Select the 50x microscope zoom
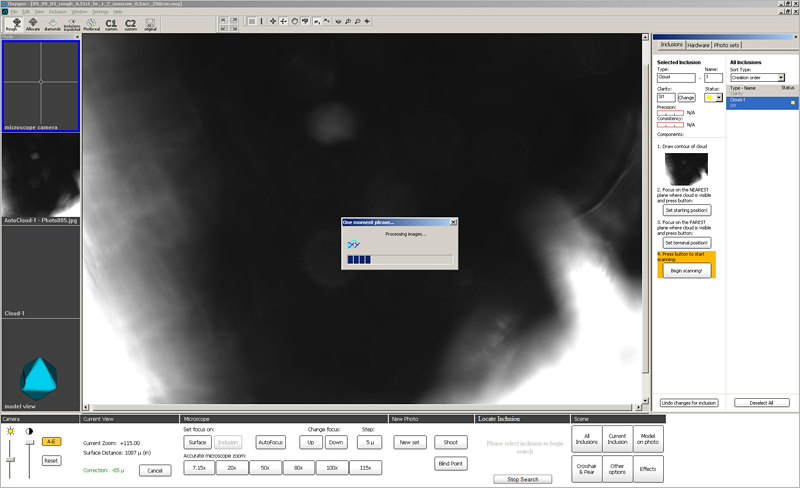 click(x=265, y=467)
